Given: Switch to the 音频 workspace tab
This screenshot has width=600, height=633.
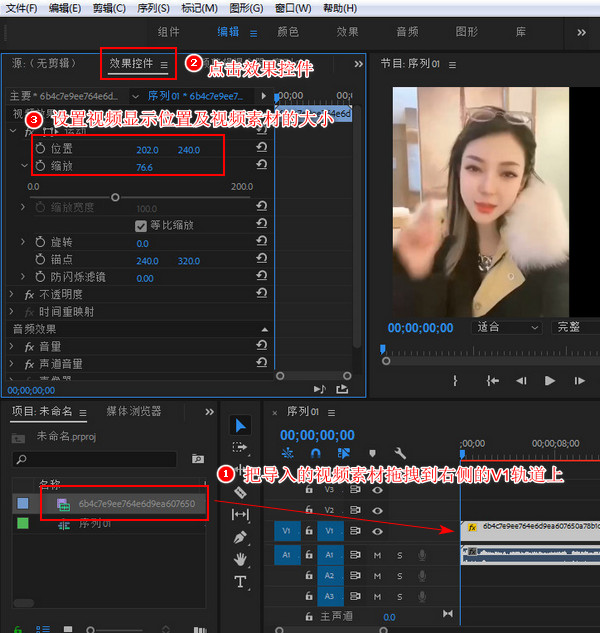Looking at the screenshot, I should pyautogui.click(x=407, y=32).
